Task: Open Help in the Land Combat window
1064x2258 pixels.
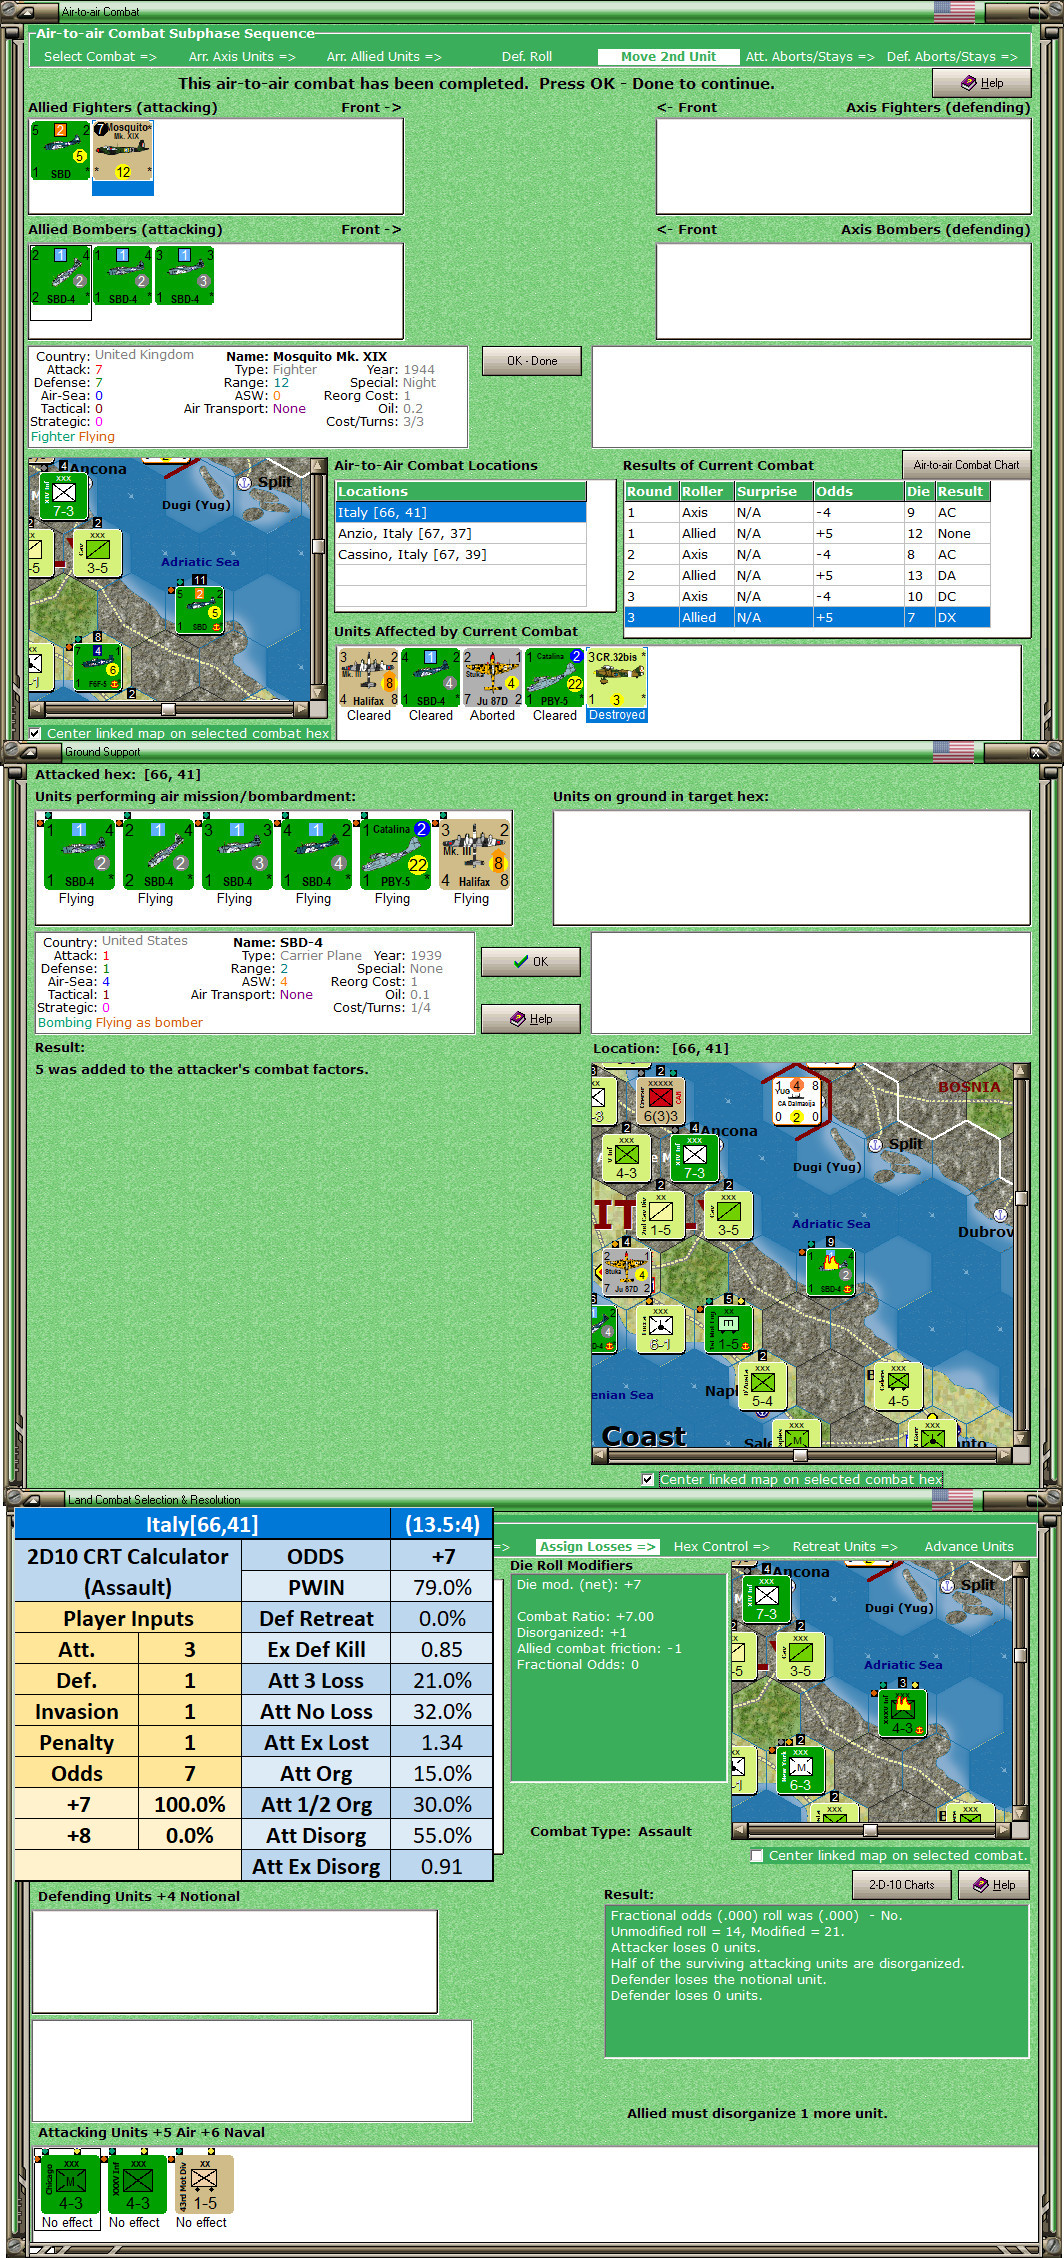Action: [993, 1885]
